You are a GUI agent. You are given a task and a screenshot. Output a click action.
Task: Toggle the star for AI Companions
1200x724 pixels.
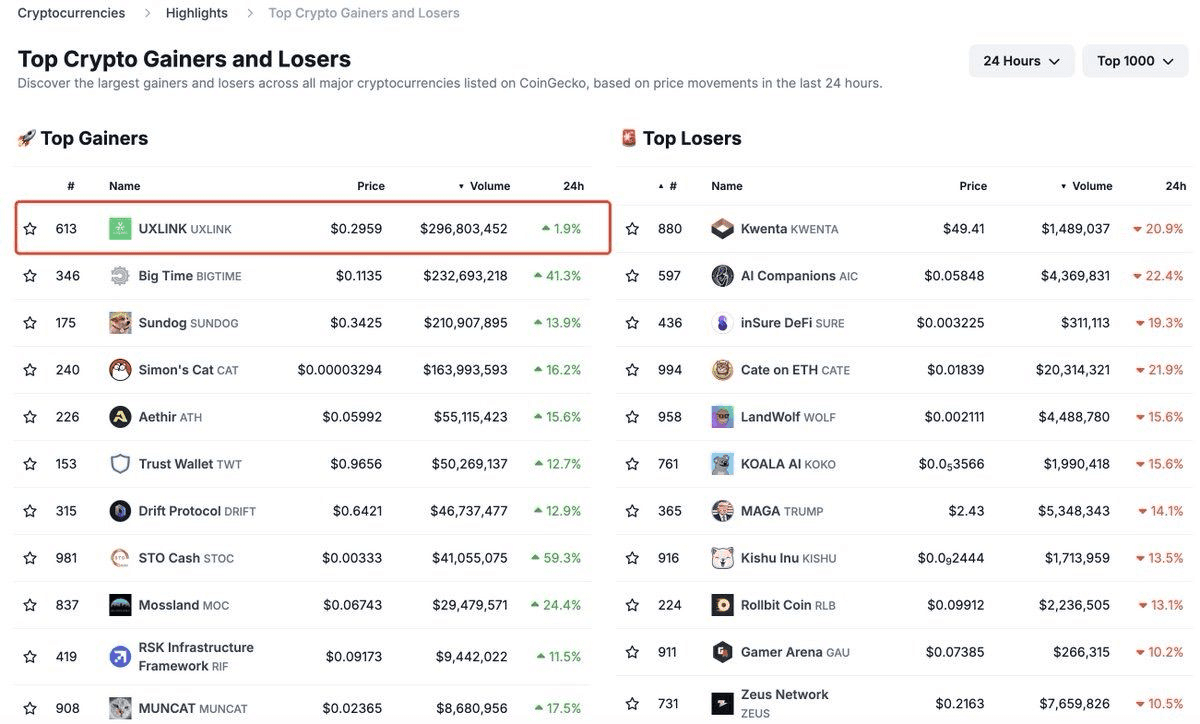click(x=632, y=276)
